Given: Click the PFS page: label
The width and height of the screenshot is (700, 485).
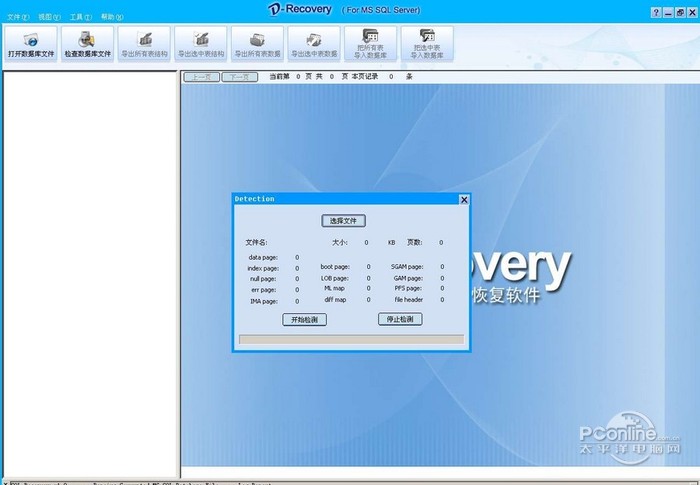Looking at the screenshot, I should click(408, 288).
